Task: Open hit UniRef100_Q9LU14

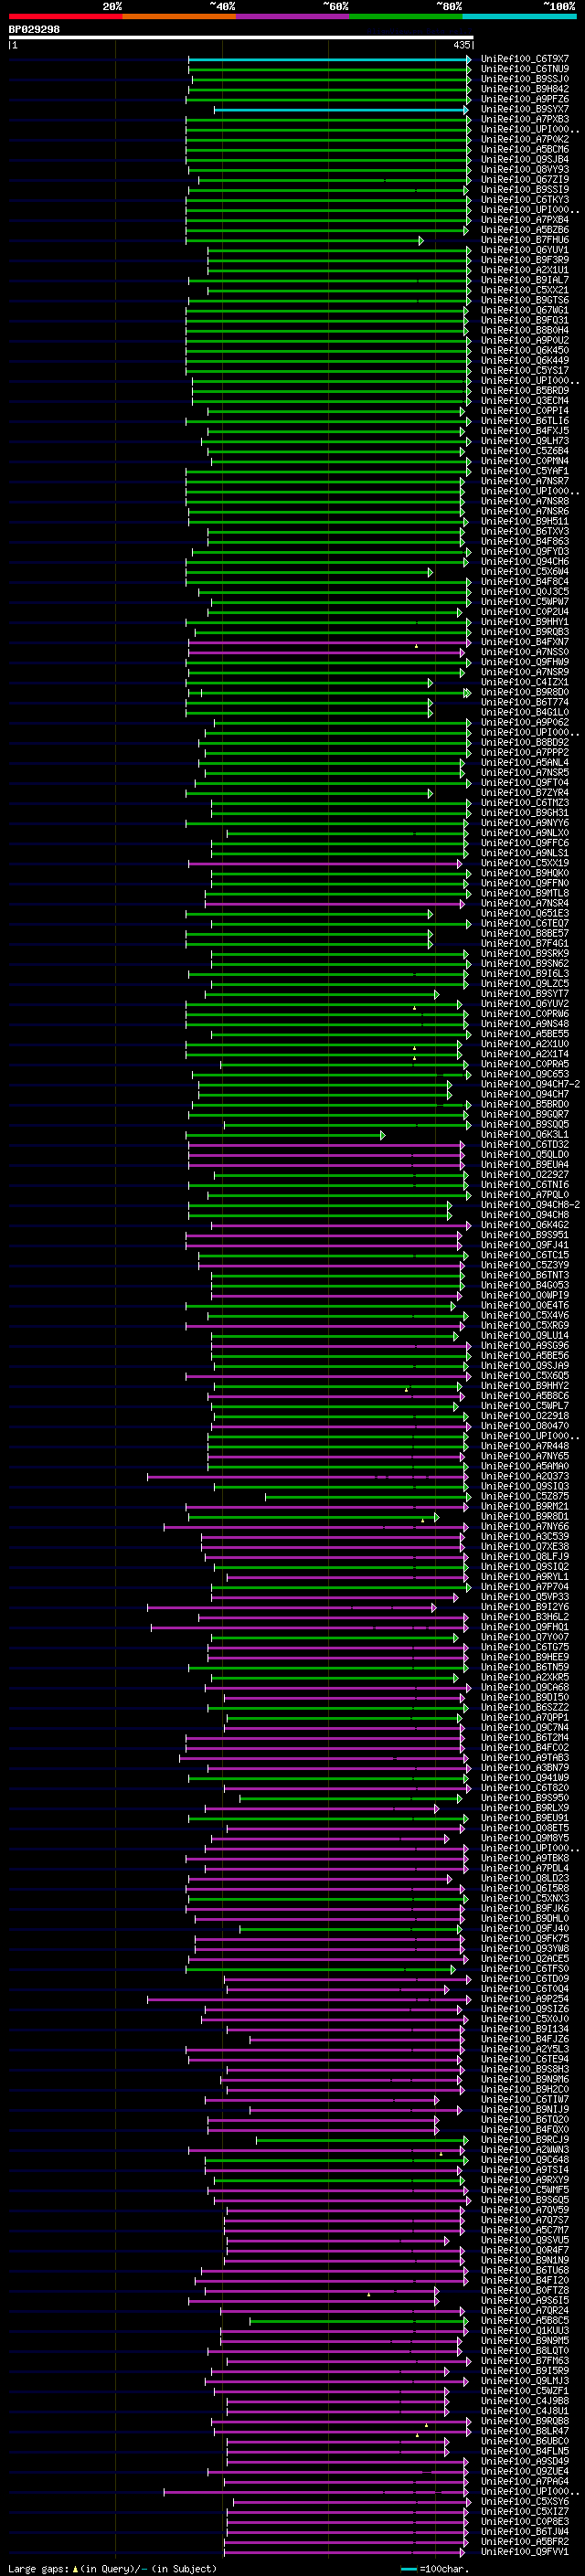Action: pyautogui.click(x=524, y=1336)
